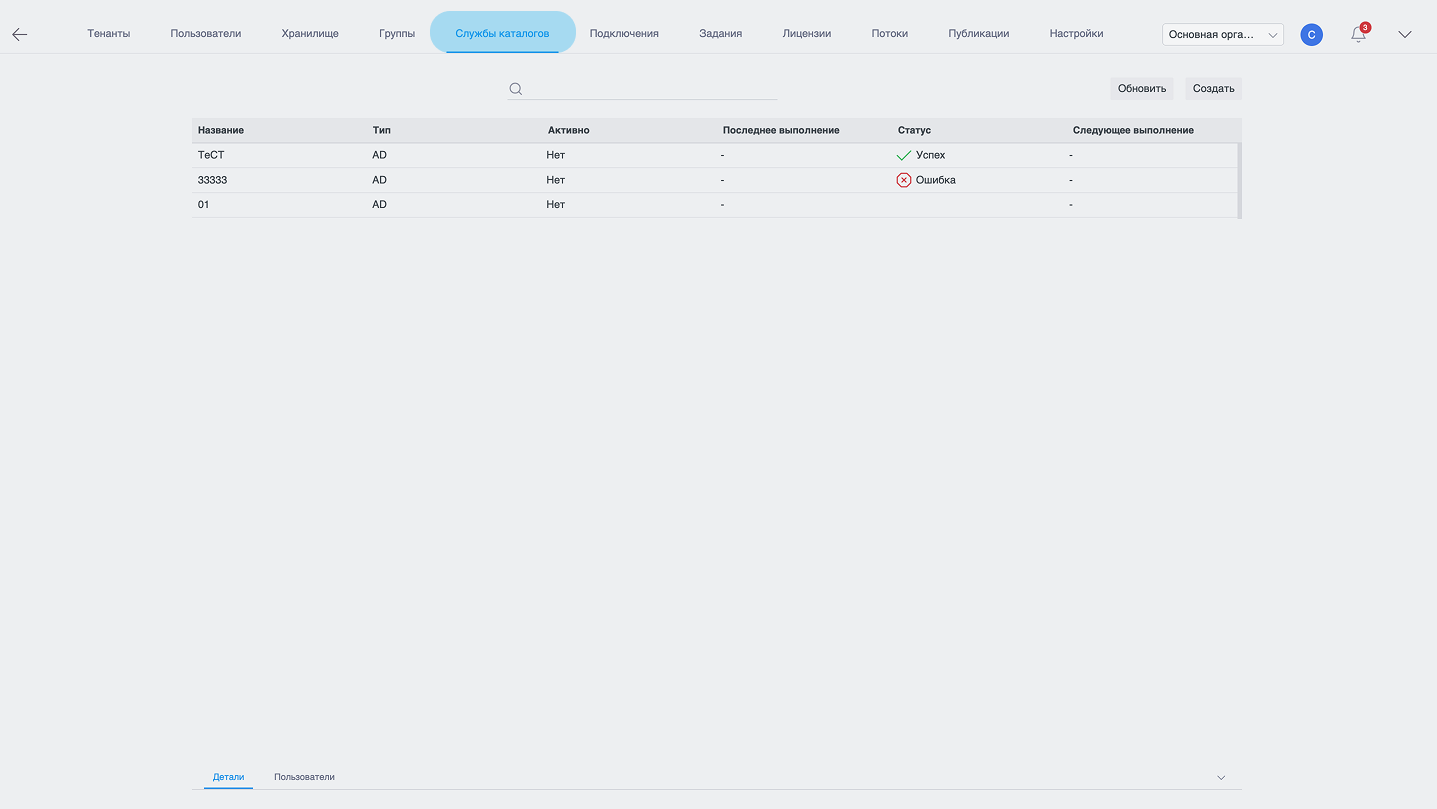Click the Создать button
Screen dimensions: 1437x809
pos(1214,88)
